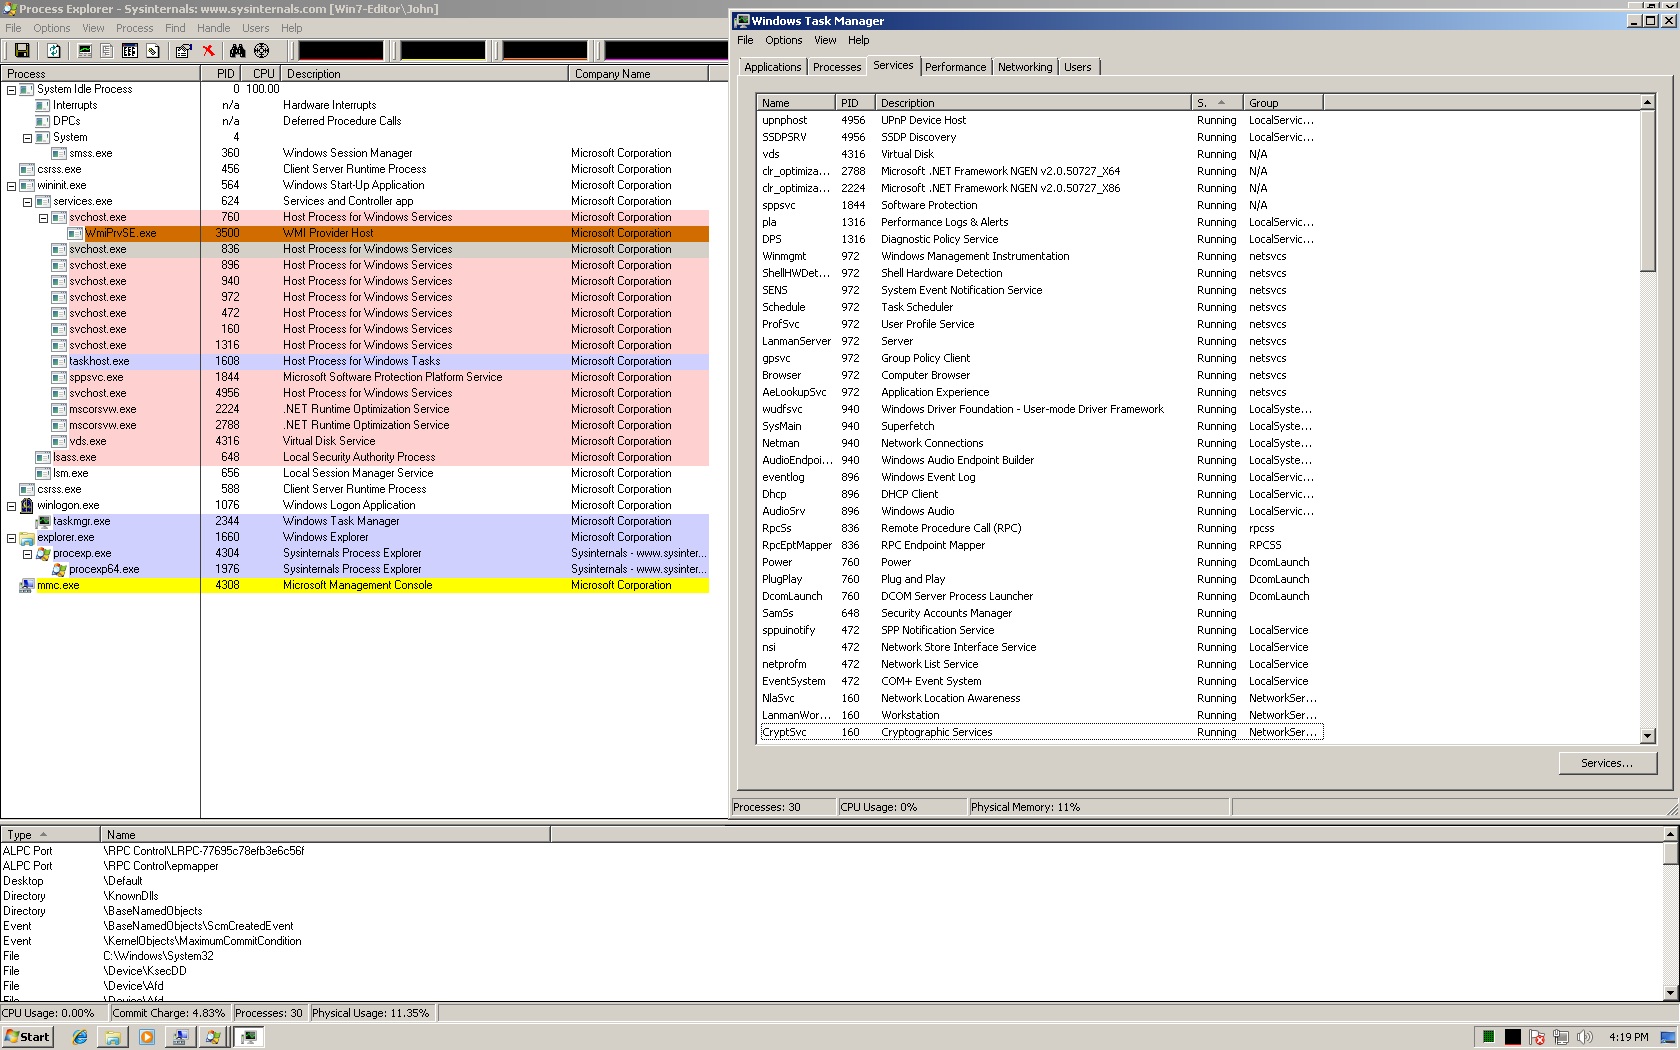Click the binoculars Find Handle icon

(237, 51)
